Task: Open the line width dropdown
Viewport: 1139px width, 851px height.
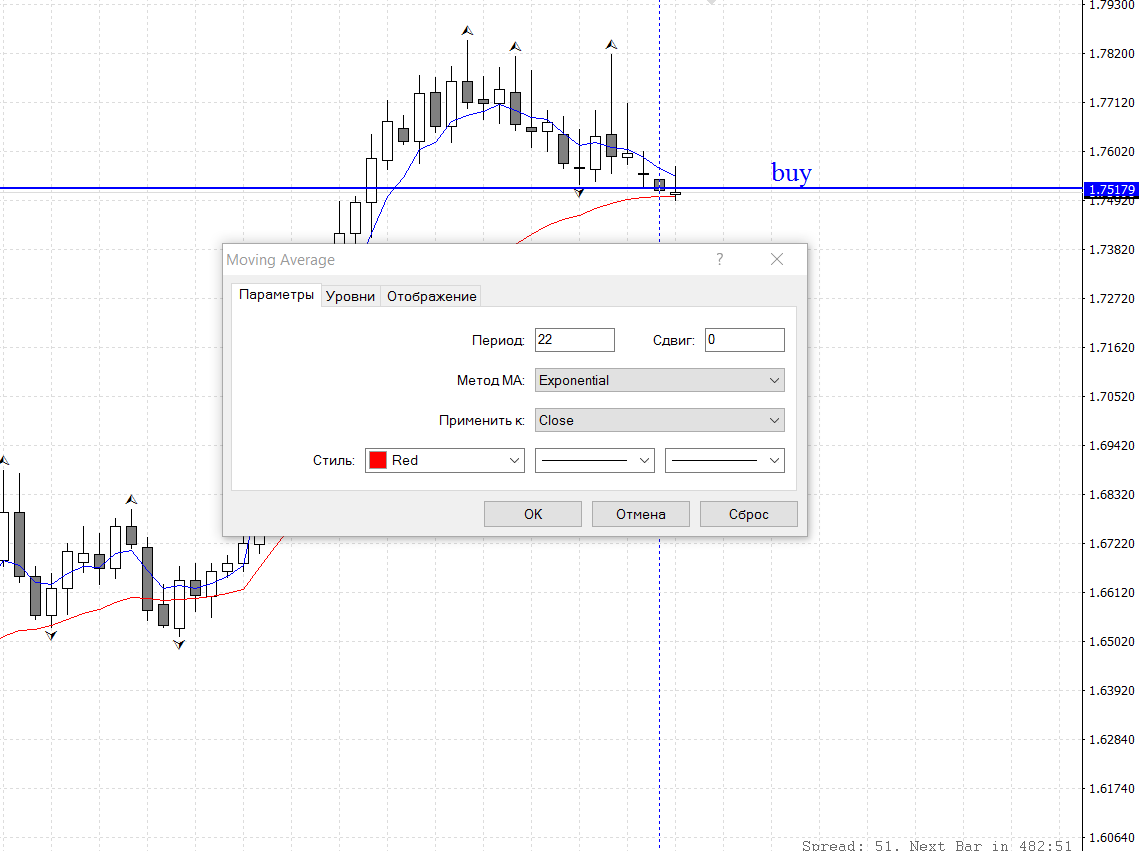Action: pyautogui.click(x=725, y=460)
